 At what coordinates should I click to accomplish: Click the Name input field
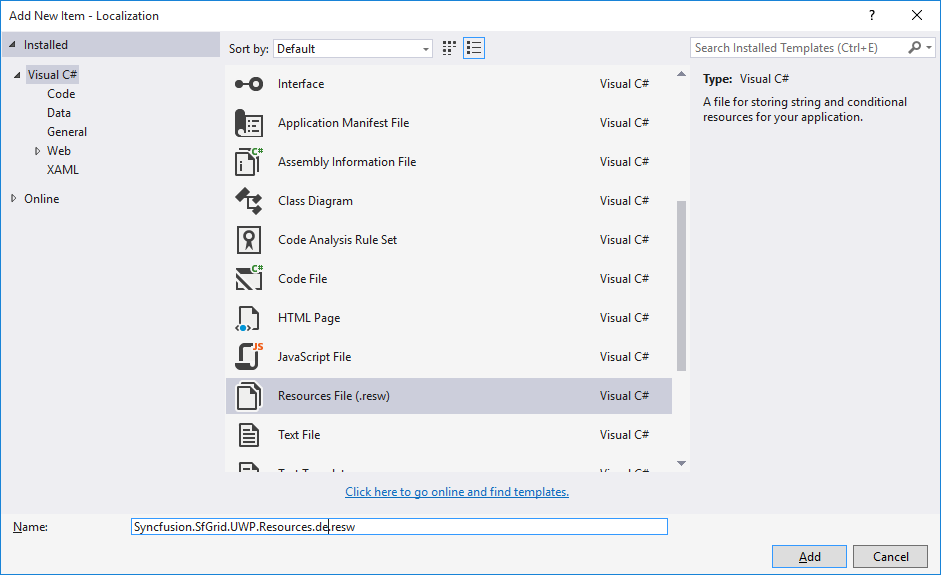coord(399,526)
